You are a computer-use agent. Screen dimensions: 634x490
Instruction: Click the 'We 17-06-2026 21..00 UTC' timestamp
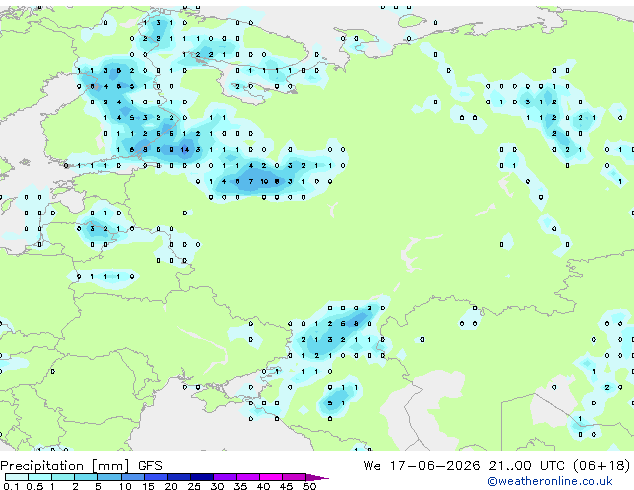(464, 466)
